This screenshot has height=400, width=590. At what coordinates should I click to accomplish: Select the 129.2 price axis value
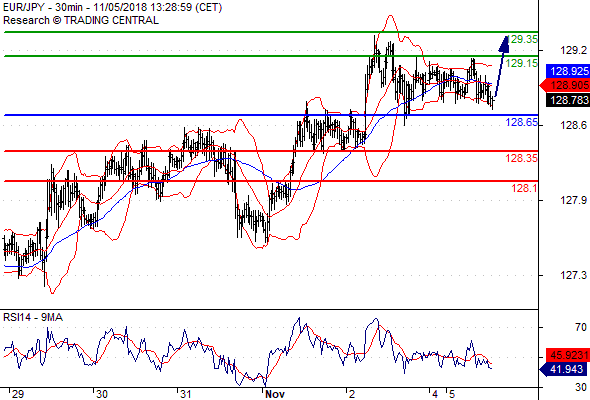pyautogui.click(x=573, y=50)
